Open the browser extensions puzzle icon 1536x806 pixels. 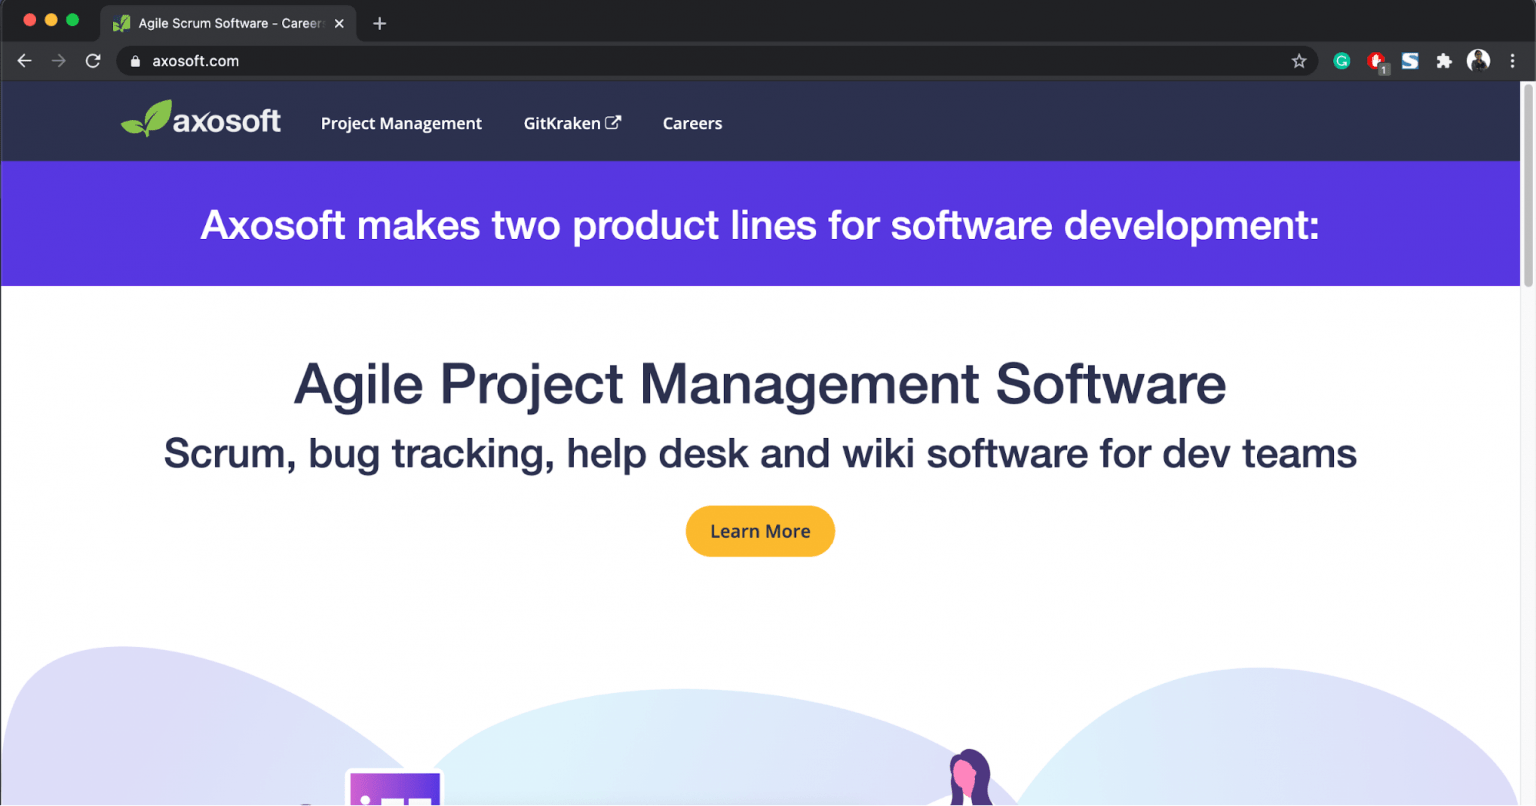click(x=1444, y=61)
